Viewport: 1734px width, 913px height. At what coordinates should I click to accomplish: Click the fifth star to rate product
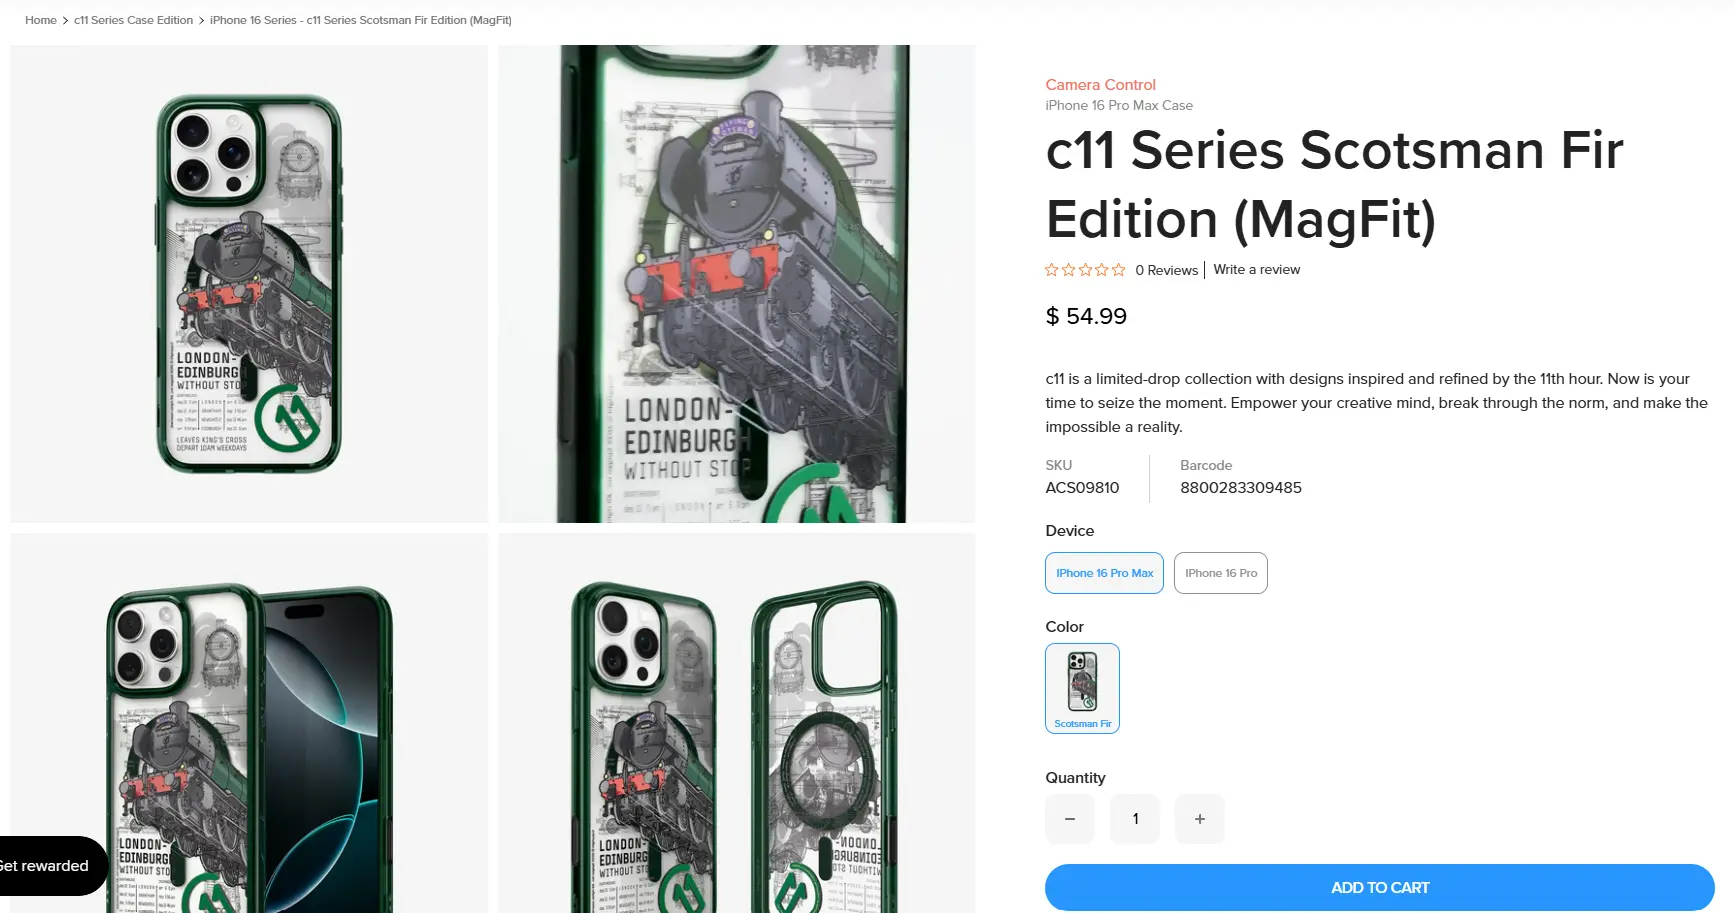[x=1117, y=269]
